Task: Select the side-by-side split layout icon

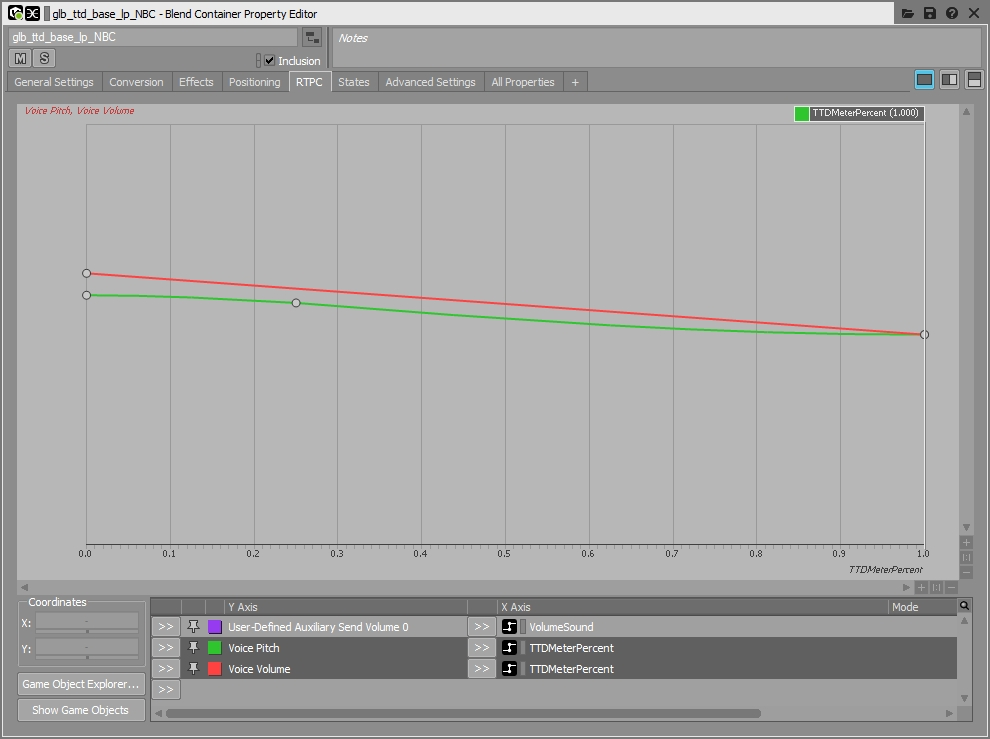Action: point(950,80)
